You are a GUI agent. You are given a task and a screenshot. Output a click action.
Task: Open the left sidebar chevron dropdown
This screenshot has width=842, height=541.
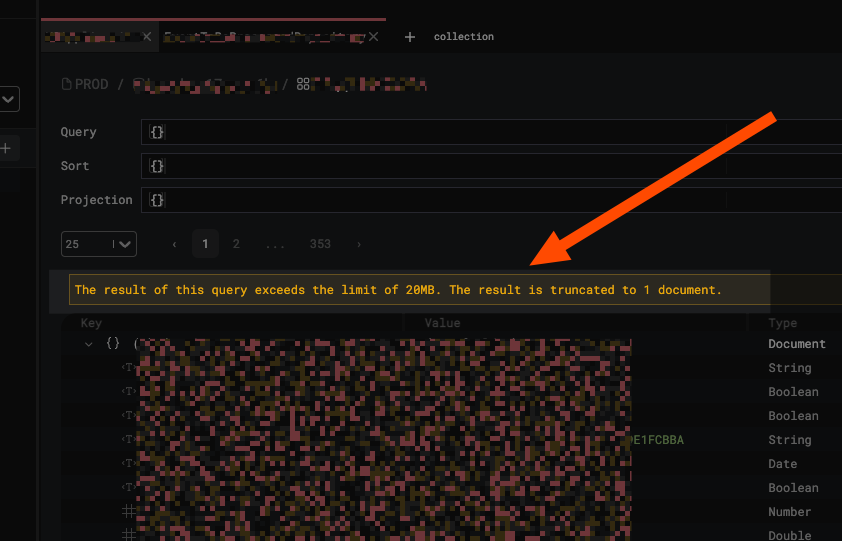[x=9, y=99]
